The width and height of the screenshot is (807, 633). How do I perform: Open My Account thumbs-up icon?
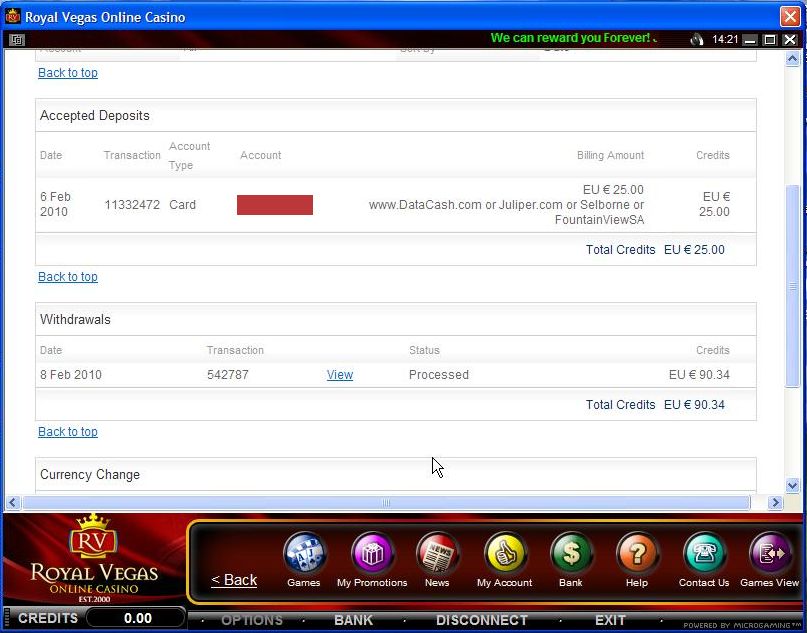point(505,554)
